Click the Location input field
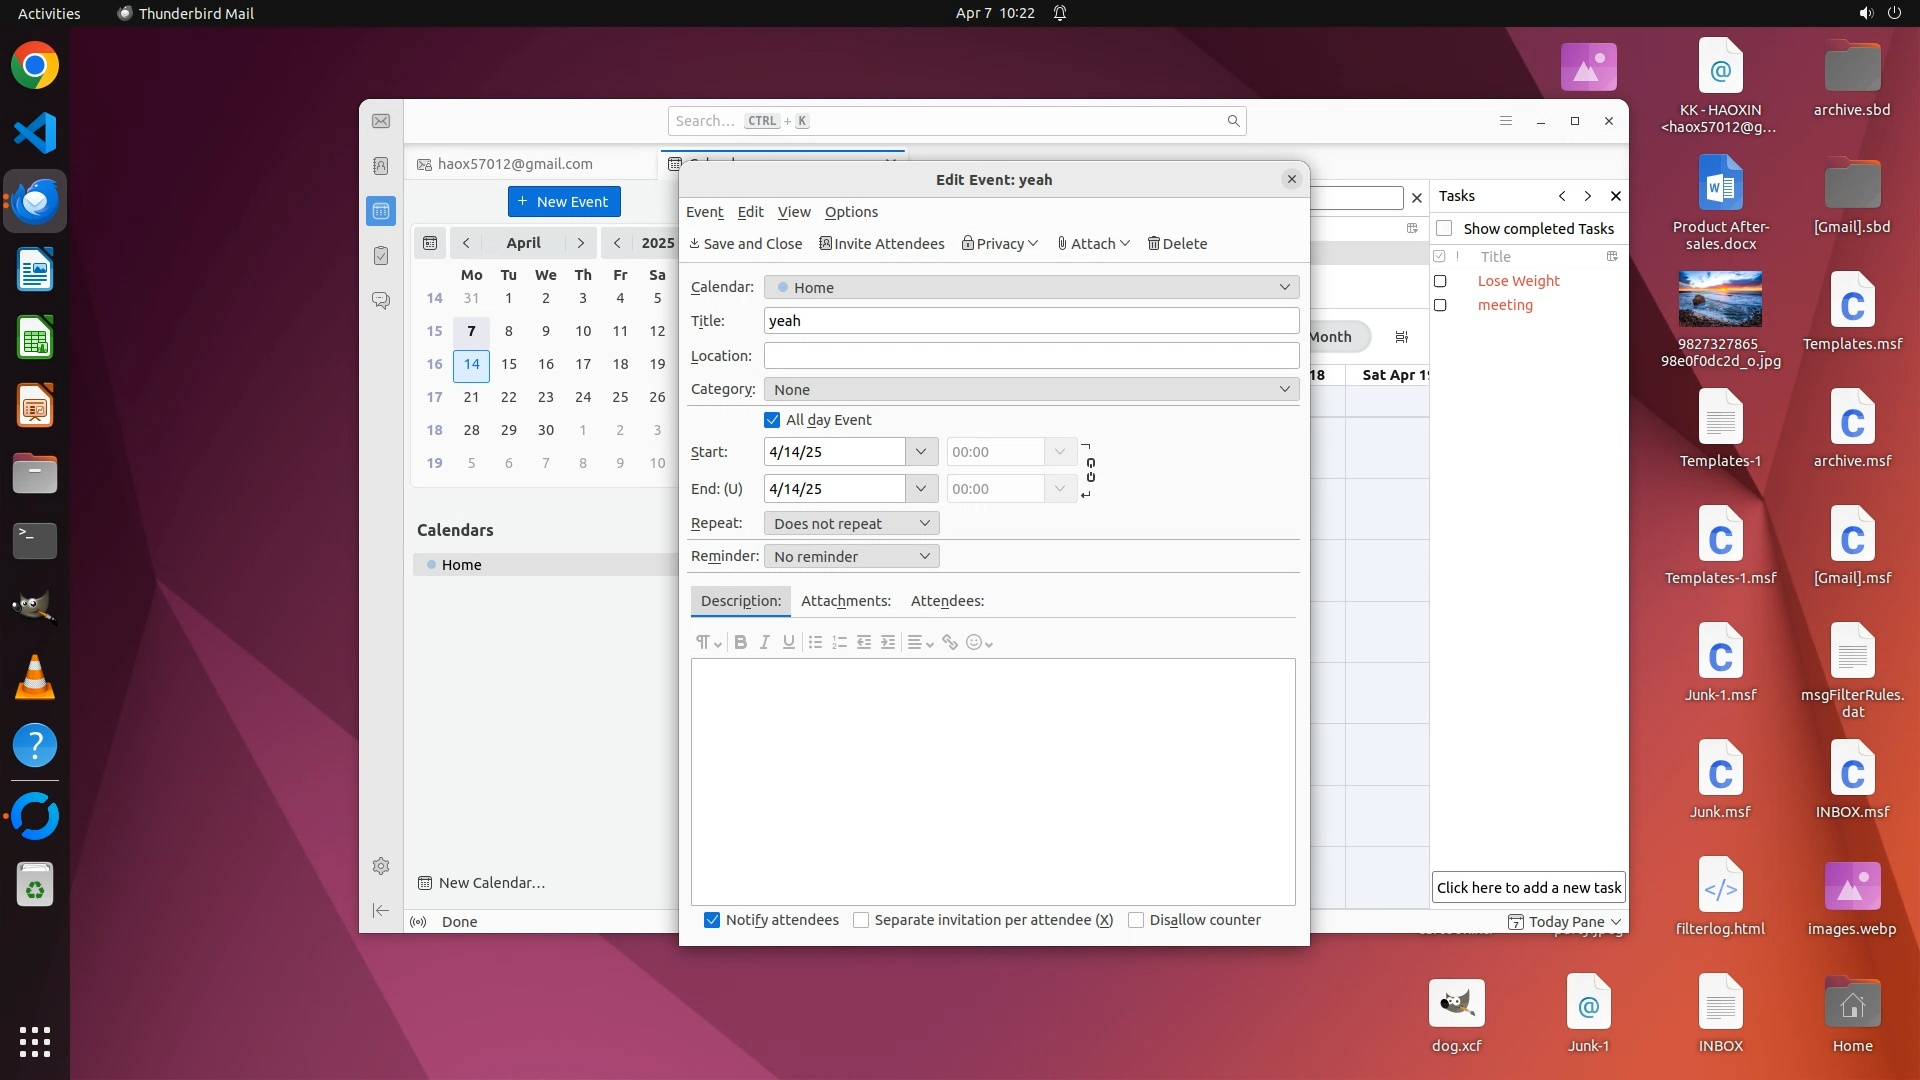 [x=1030, y=356]
